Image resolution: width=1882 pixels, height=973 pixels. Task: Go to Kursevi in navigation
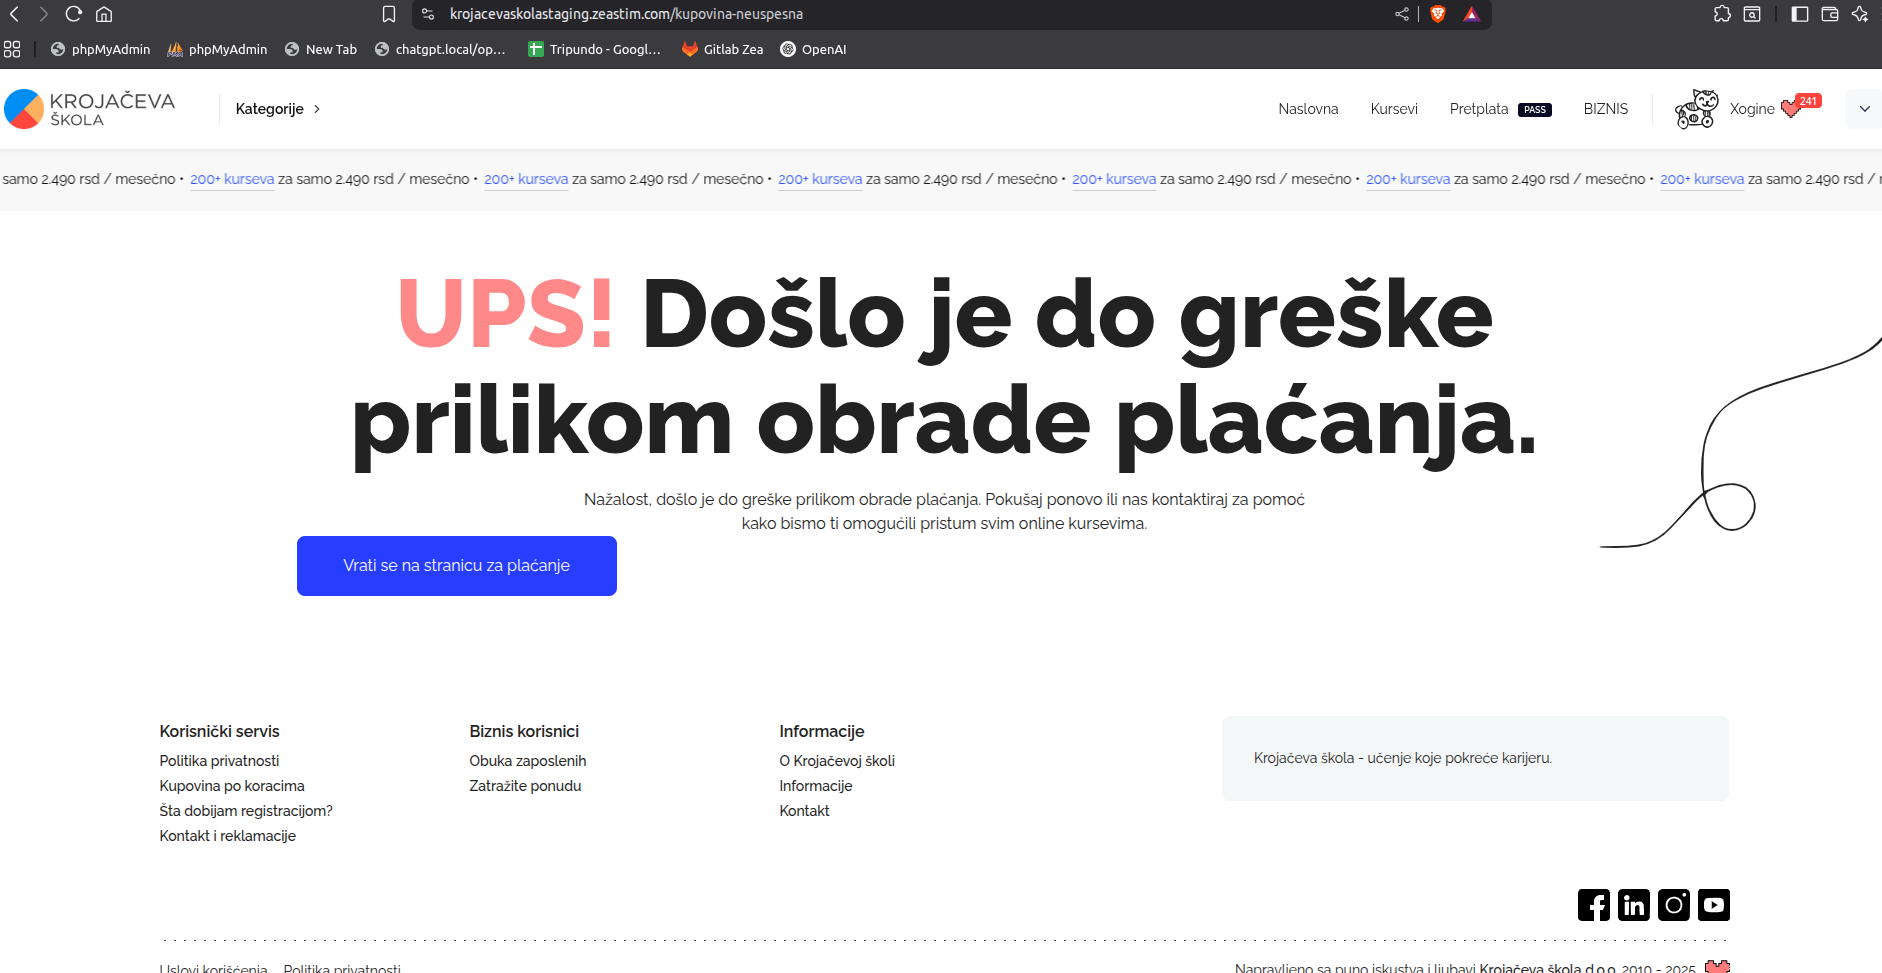[1393, 109]
